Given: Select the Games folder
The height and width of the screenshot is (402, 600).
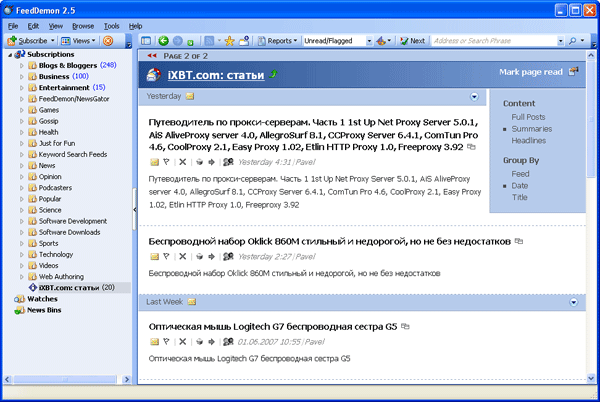Looking at the screenshot, I should 49,110.
